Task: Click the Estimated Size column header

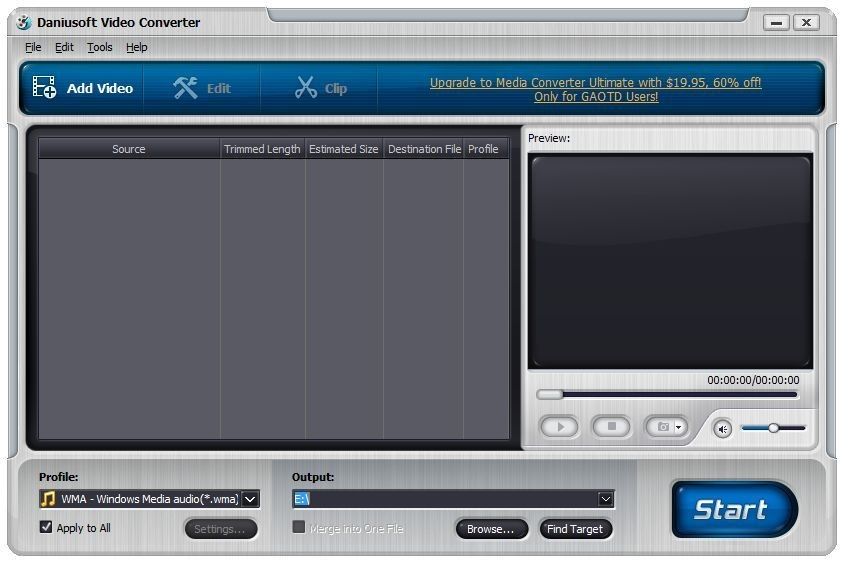Action: [x=344, y=149]
